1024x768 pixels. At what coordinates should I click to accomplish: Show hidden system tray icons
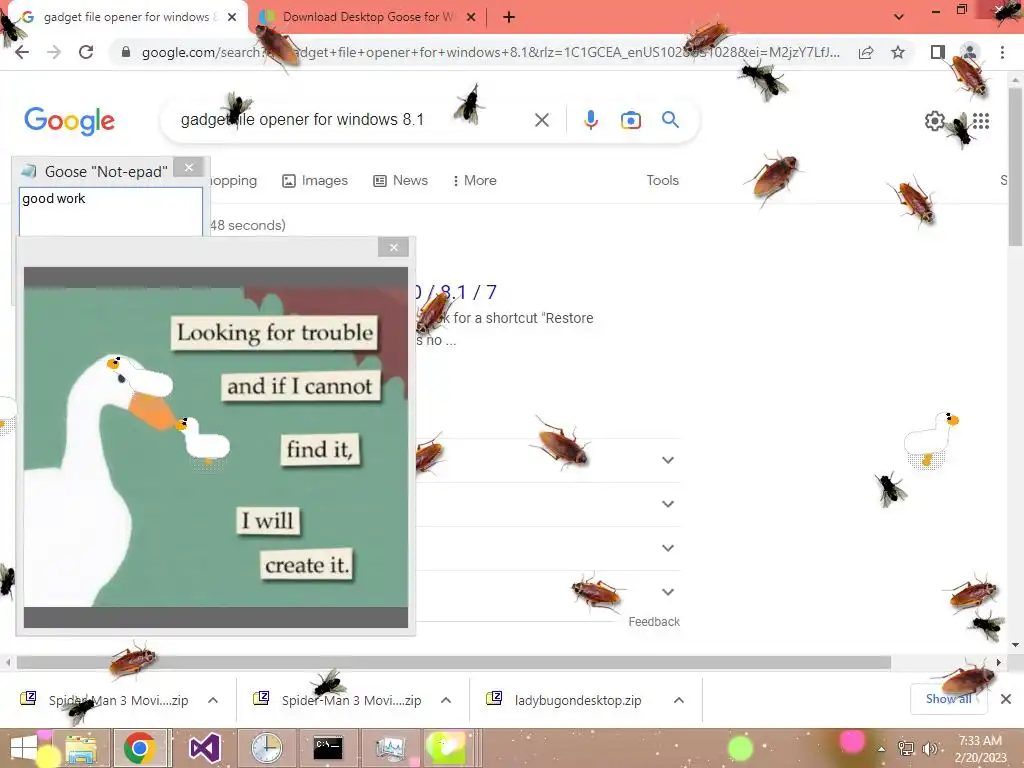[882, 749]
